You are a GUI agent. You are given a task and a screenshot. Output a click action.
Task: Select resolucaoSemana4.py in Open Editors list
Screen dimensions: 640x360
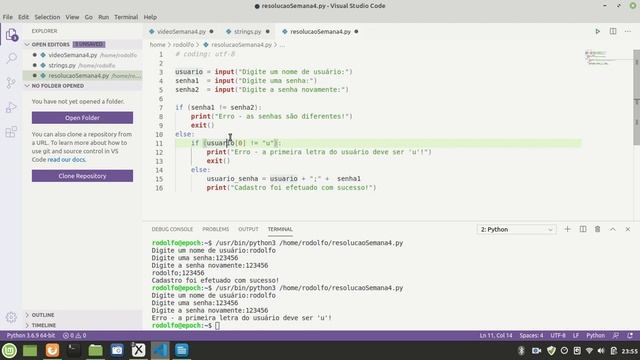point(82,76)
